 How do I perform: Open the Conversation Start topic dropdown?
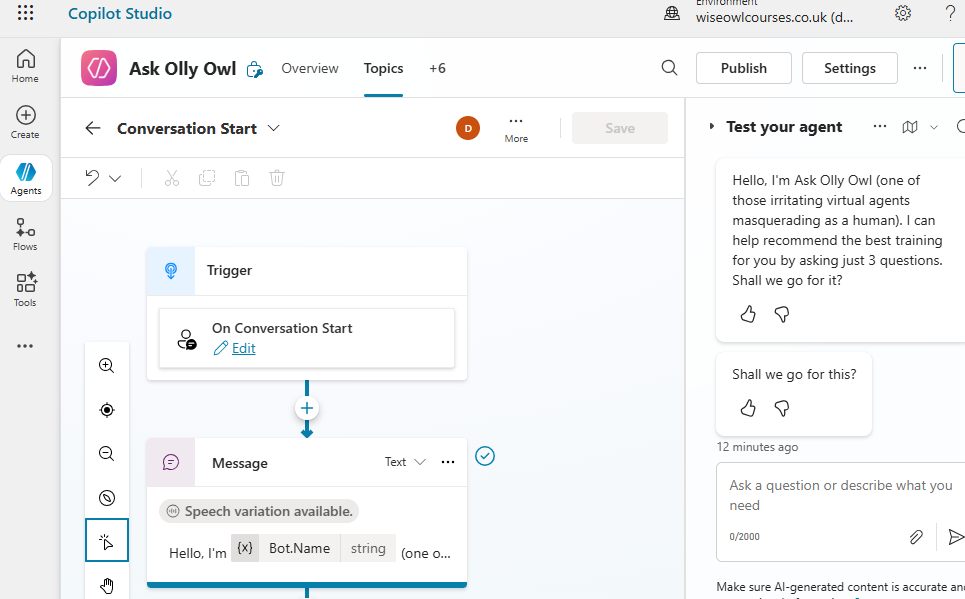point(274,128)
